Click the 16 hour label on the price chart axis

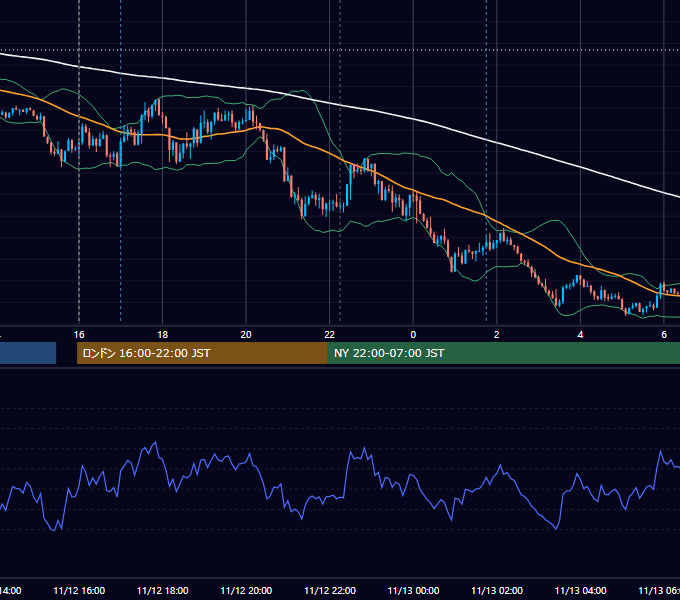tap(79, 335)
